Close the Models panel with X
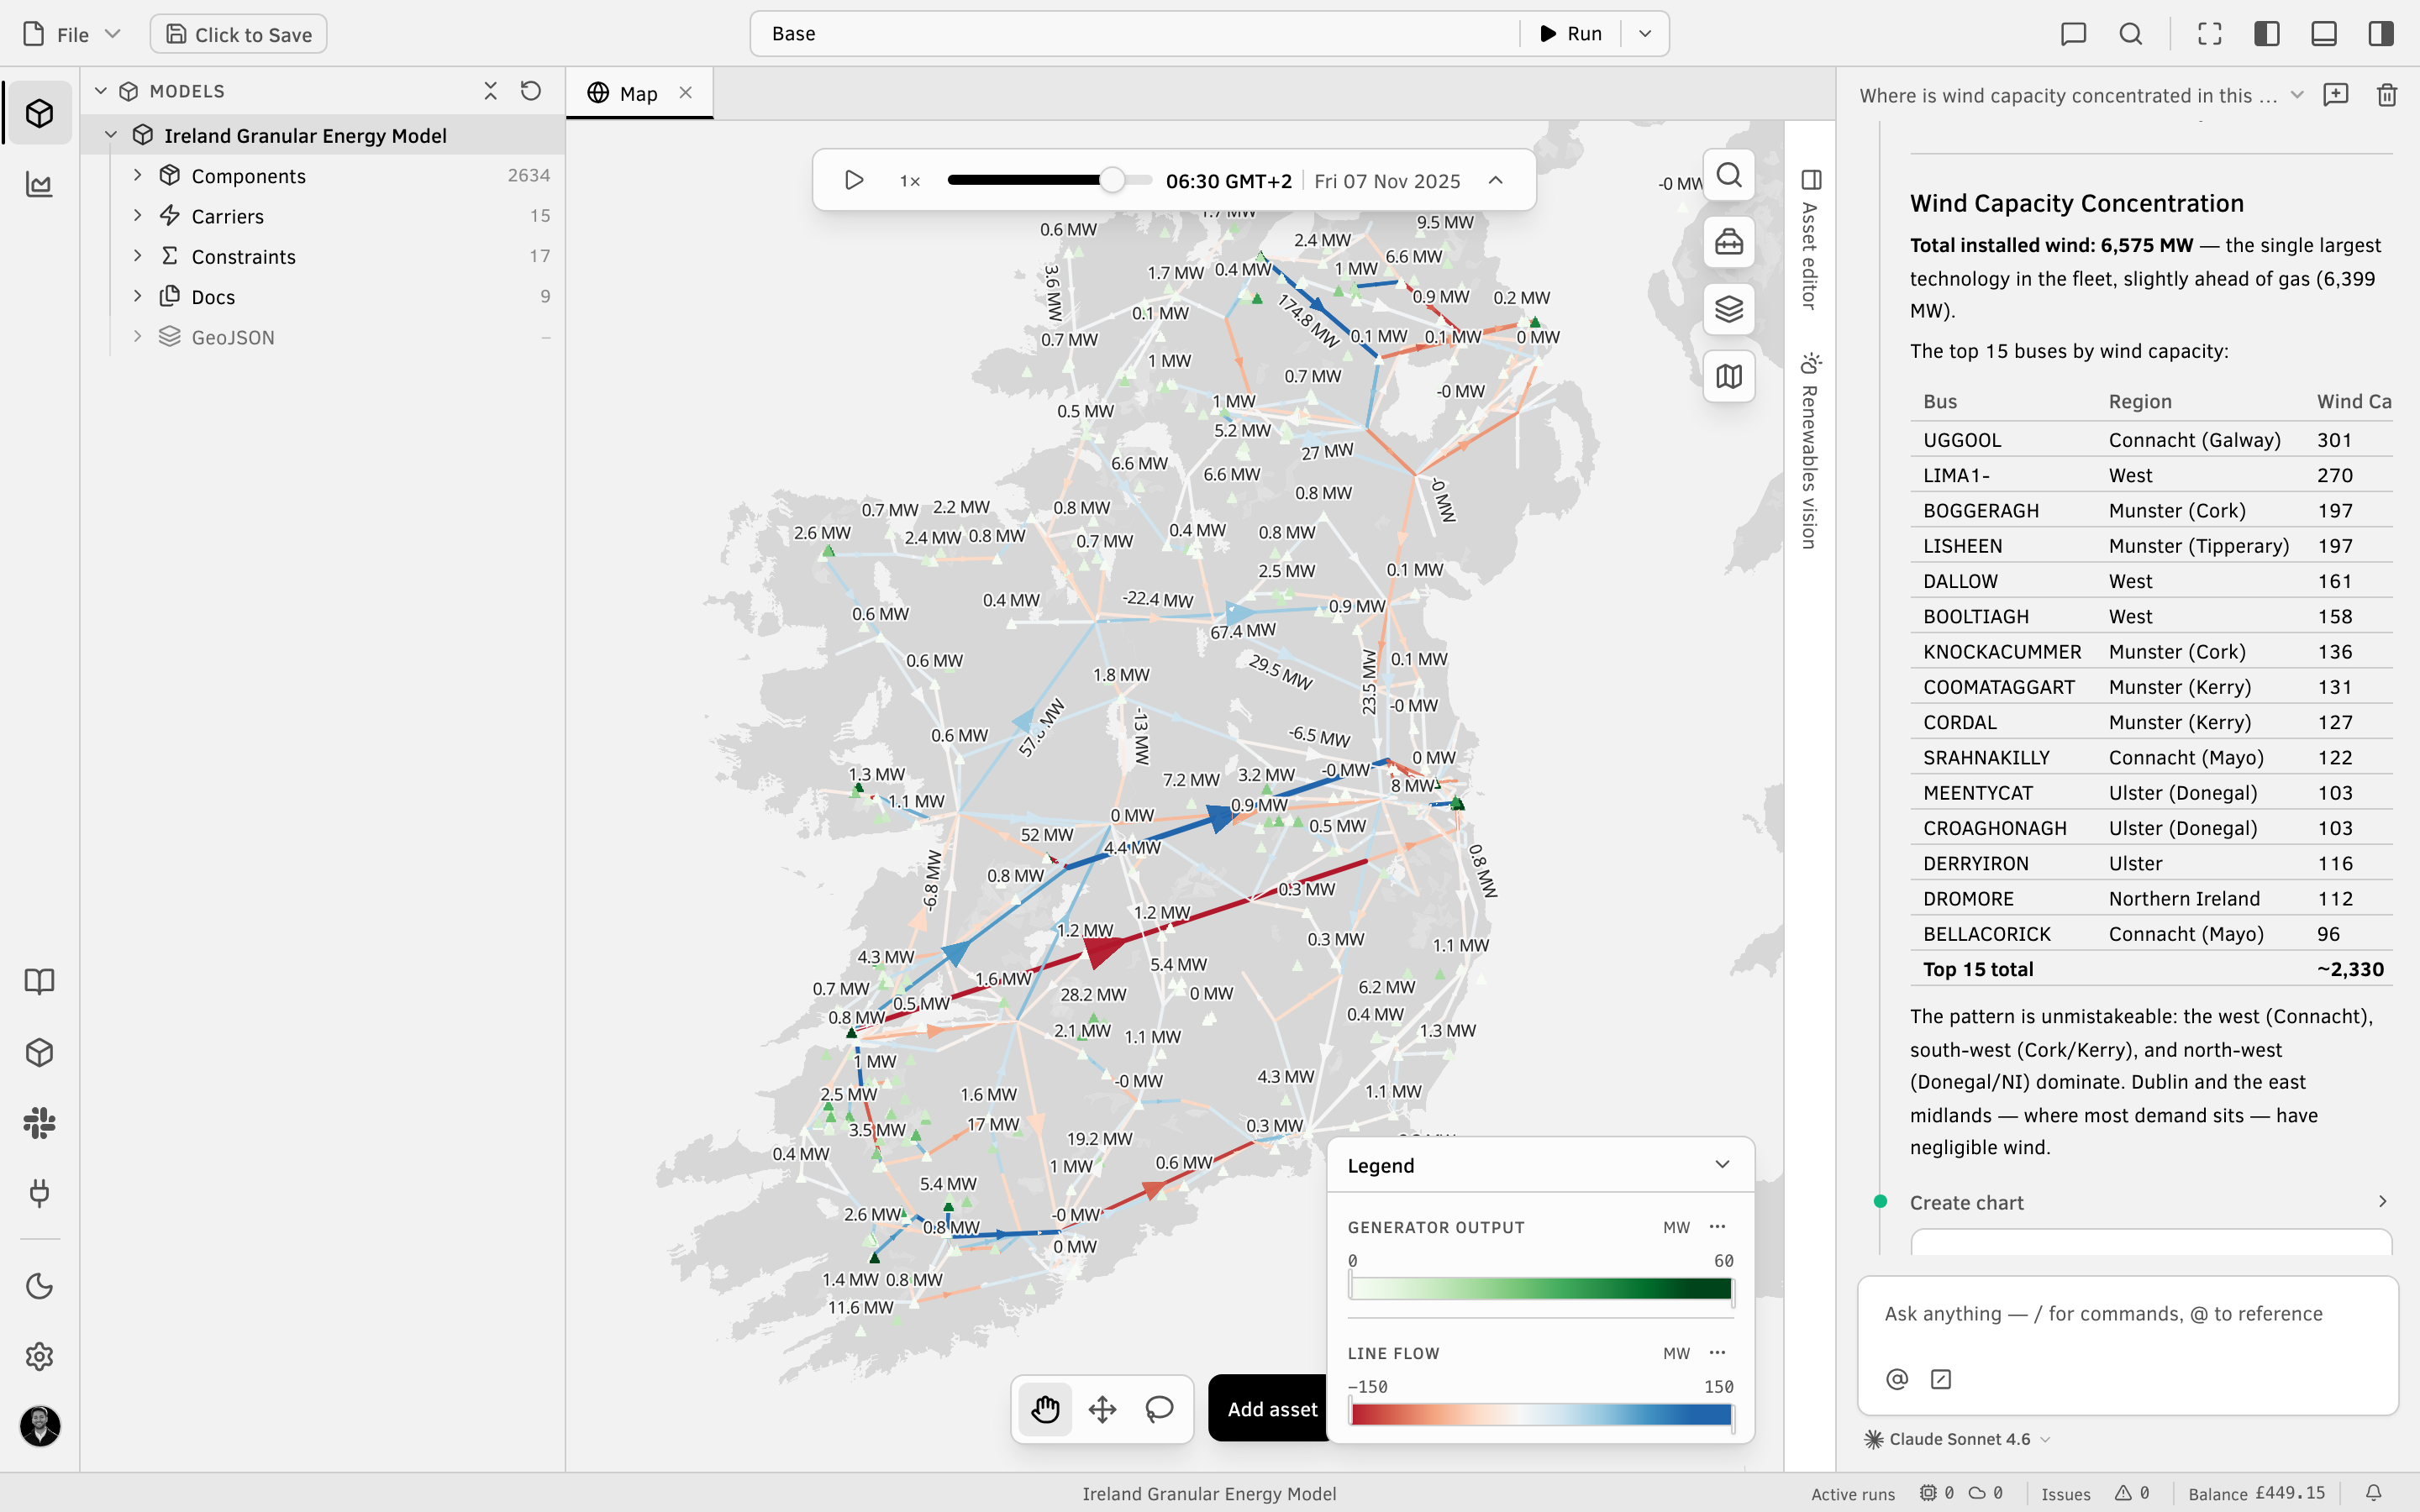Screen dimensions: 2420x1512 coord(490,91)
